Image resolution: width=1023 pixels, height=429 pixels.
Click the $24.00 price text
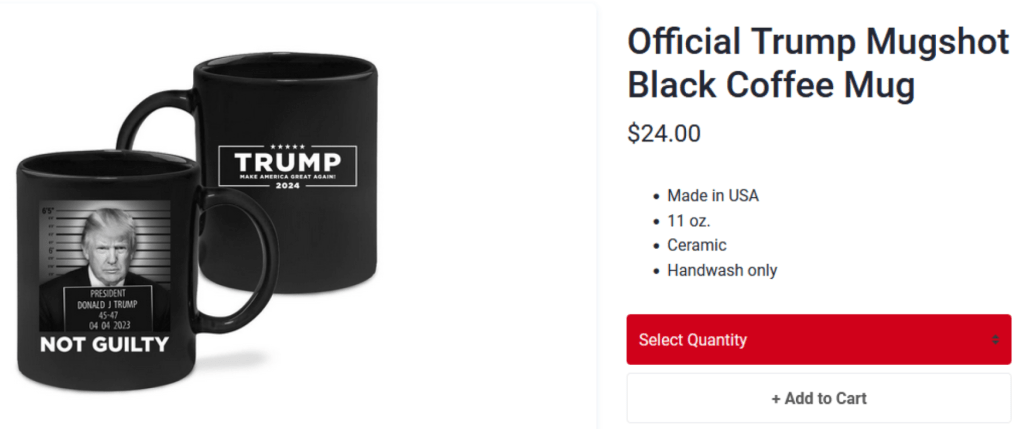[664, 133]
